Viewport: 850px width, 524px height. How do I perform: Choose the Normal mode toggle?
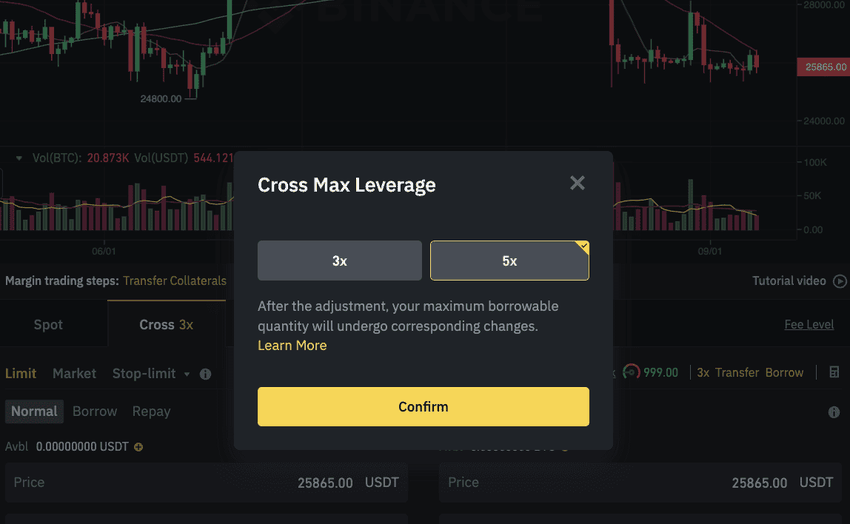34,411
